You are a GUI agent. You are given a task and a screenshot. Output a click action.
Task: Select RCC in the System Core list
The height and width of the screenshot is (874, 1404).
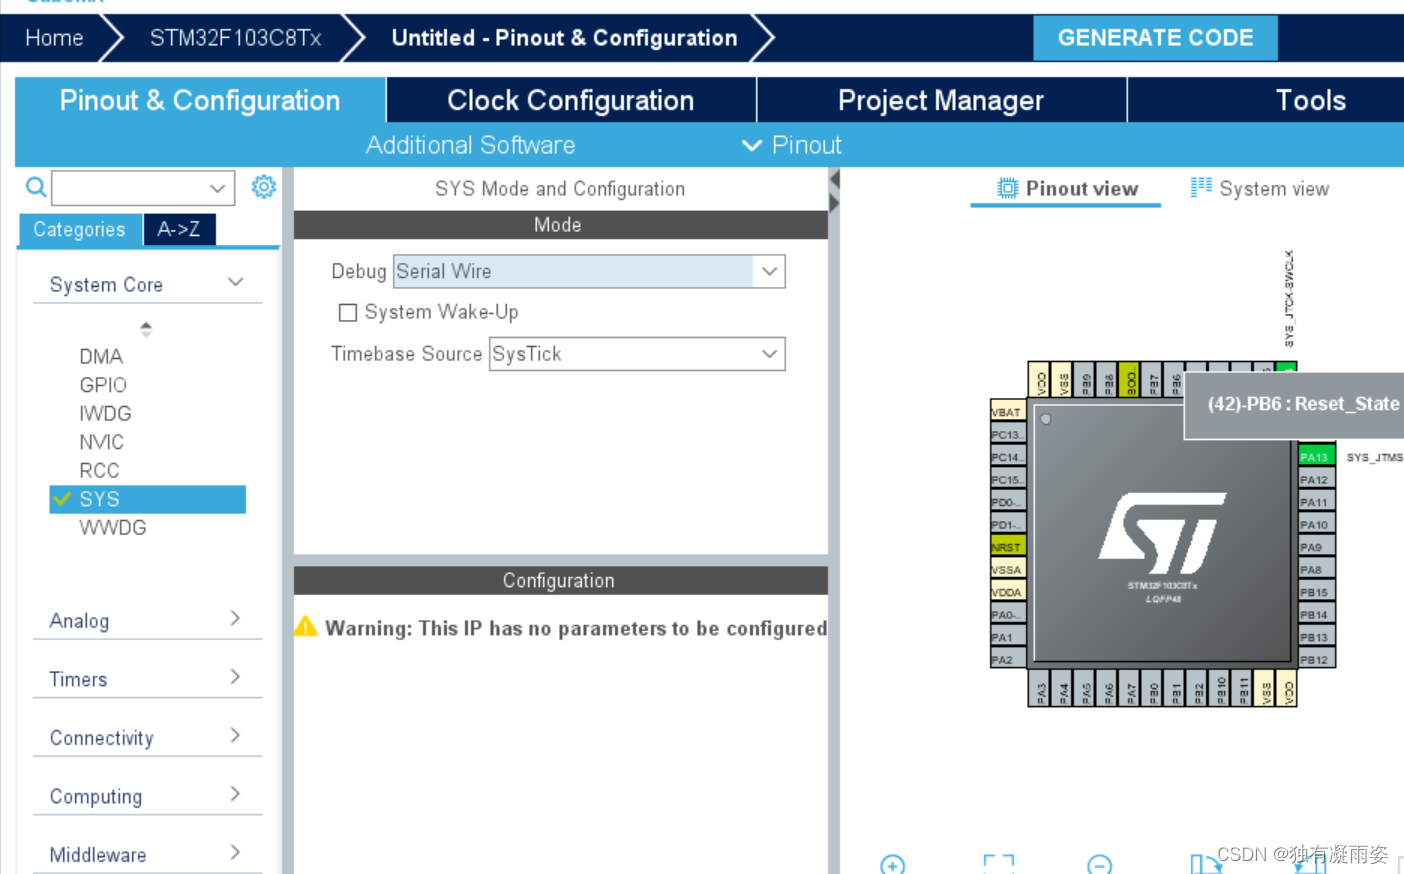pos(99,470)
